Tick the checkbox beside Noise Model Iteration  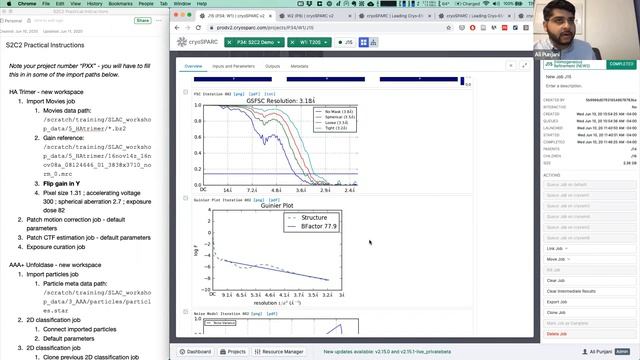click(x=185, y=312)
